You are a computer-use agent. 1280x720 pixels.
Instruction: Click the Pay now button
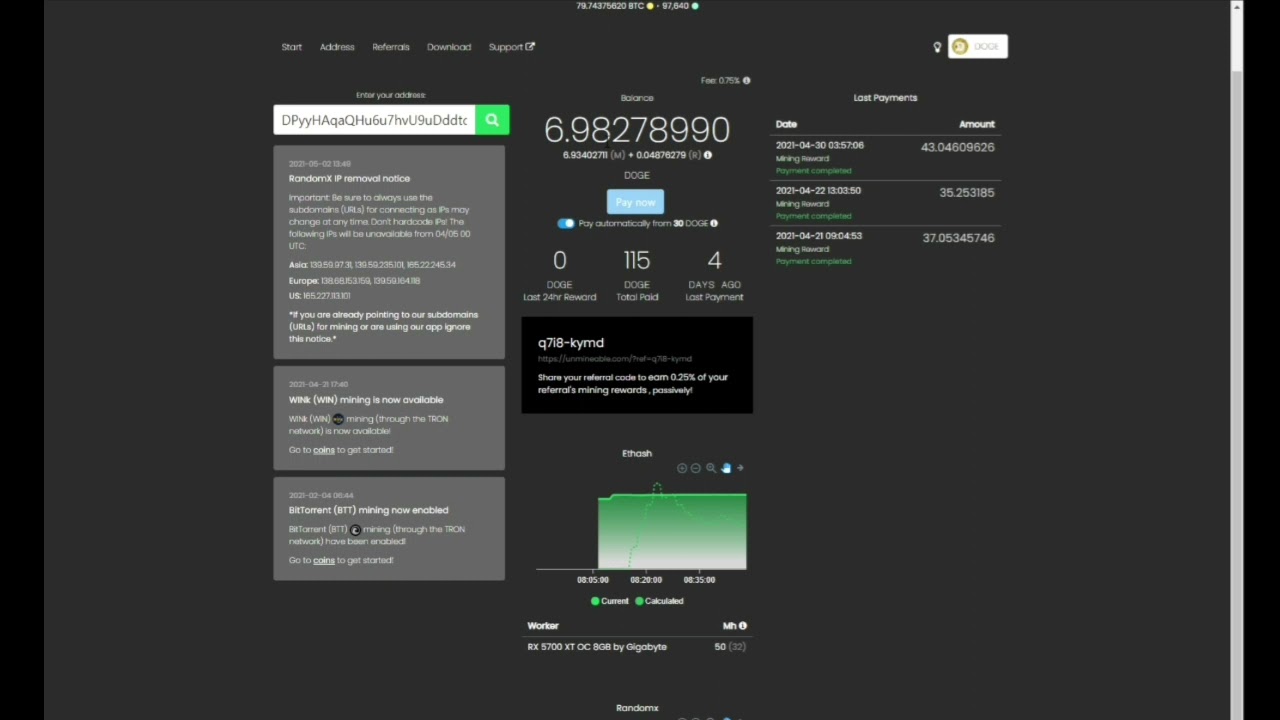point(635,202)
